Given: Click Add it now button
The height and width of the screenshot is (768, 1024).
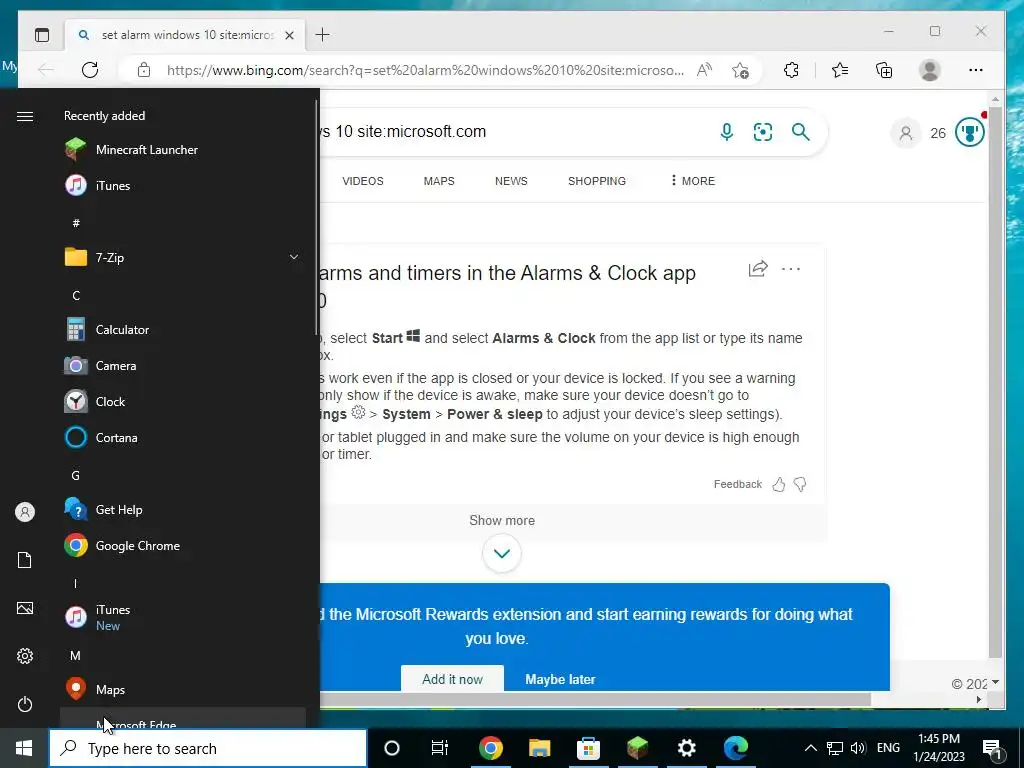Looking at the screenshot, I should click(x=452, y=679).
